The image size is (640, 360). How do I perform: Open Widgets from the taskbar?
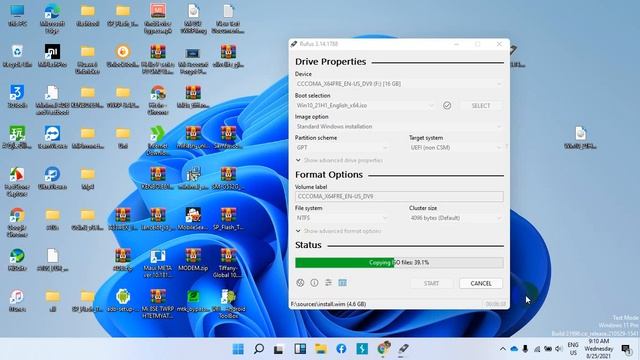pyautogui.click(x=300, y=349)
